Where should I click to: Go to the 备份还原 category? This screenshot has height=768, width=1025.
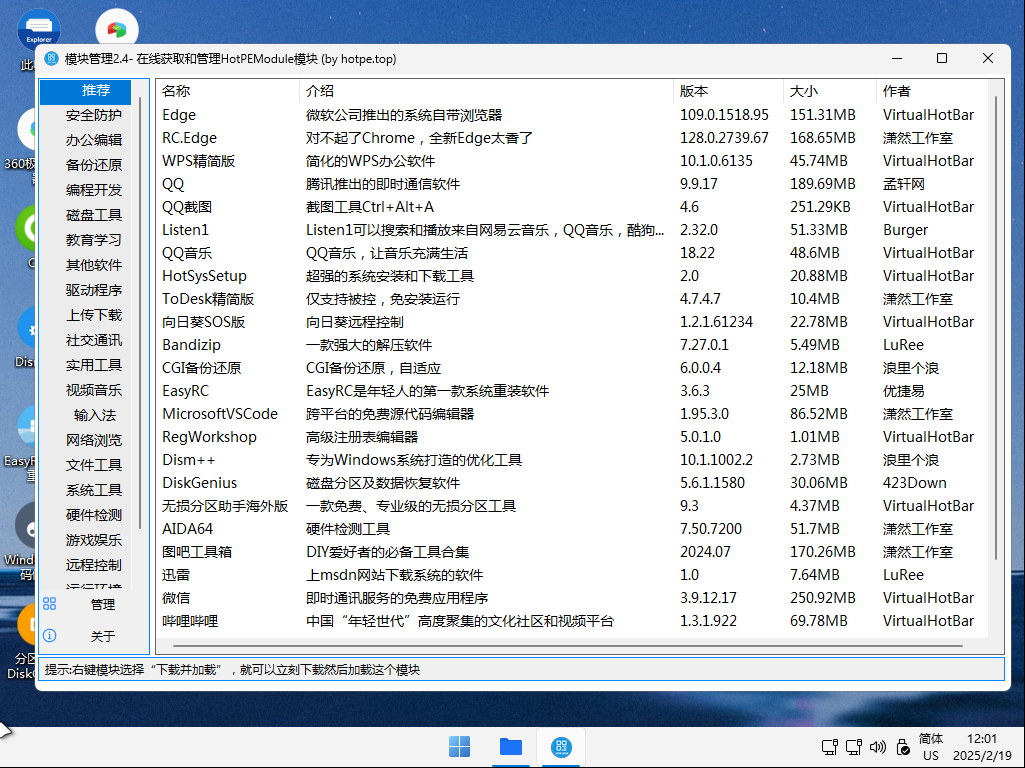pyautogui.click(x=86, y=165)
